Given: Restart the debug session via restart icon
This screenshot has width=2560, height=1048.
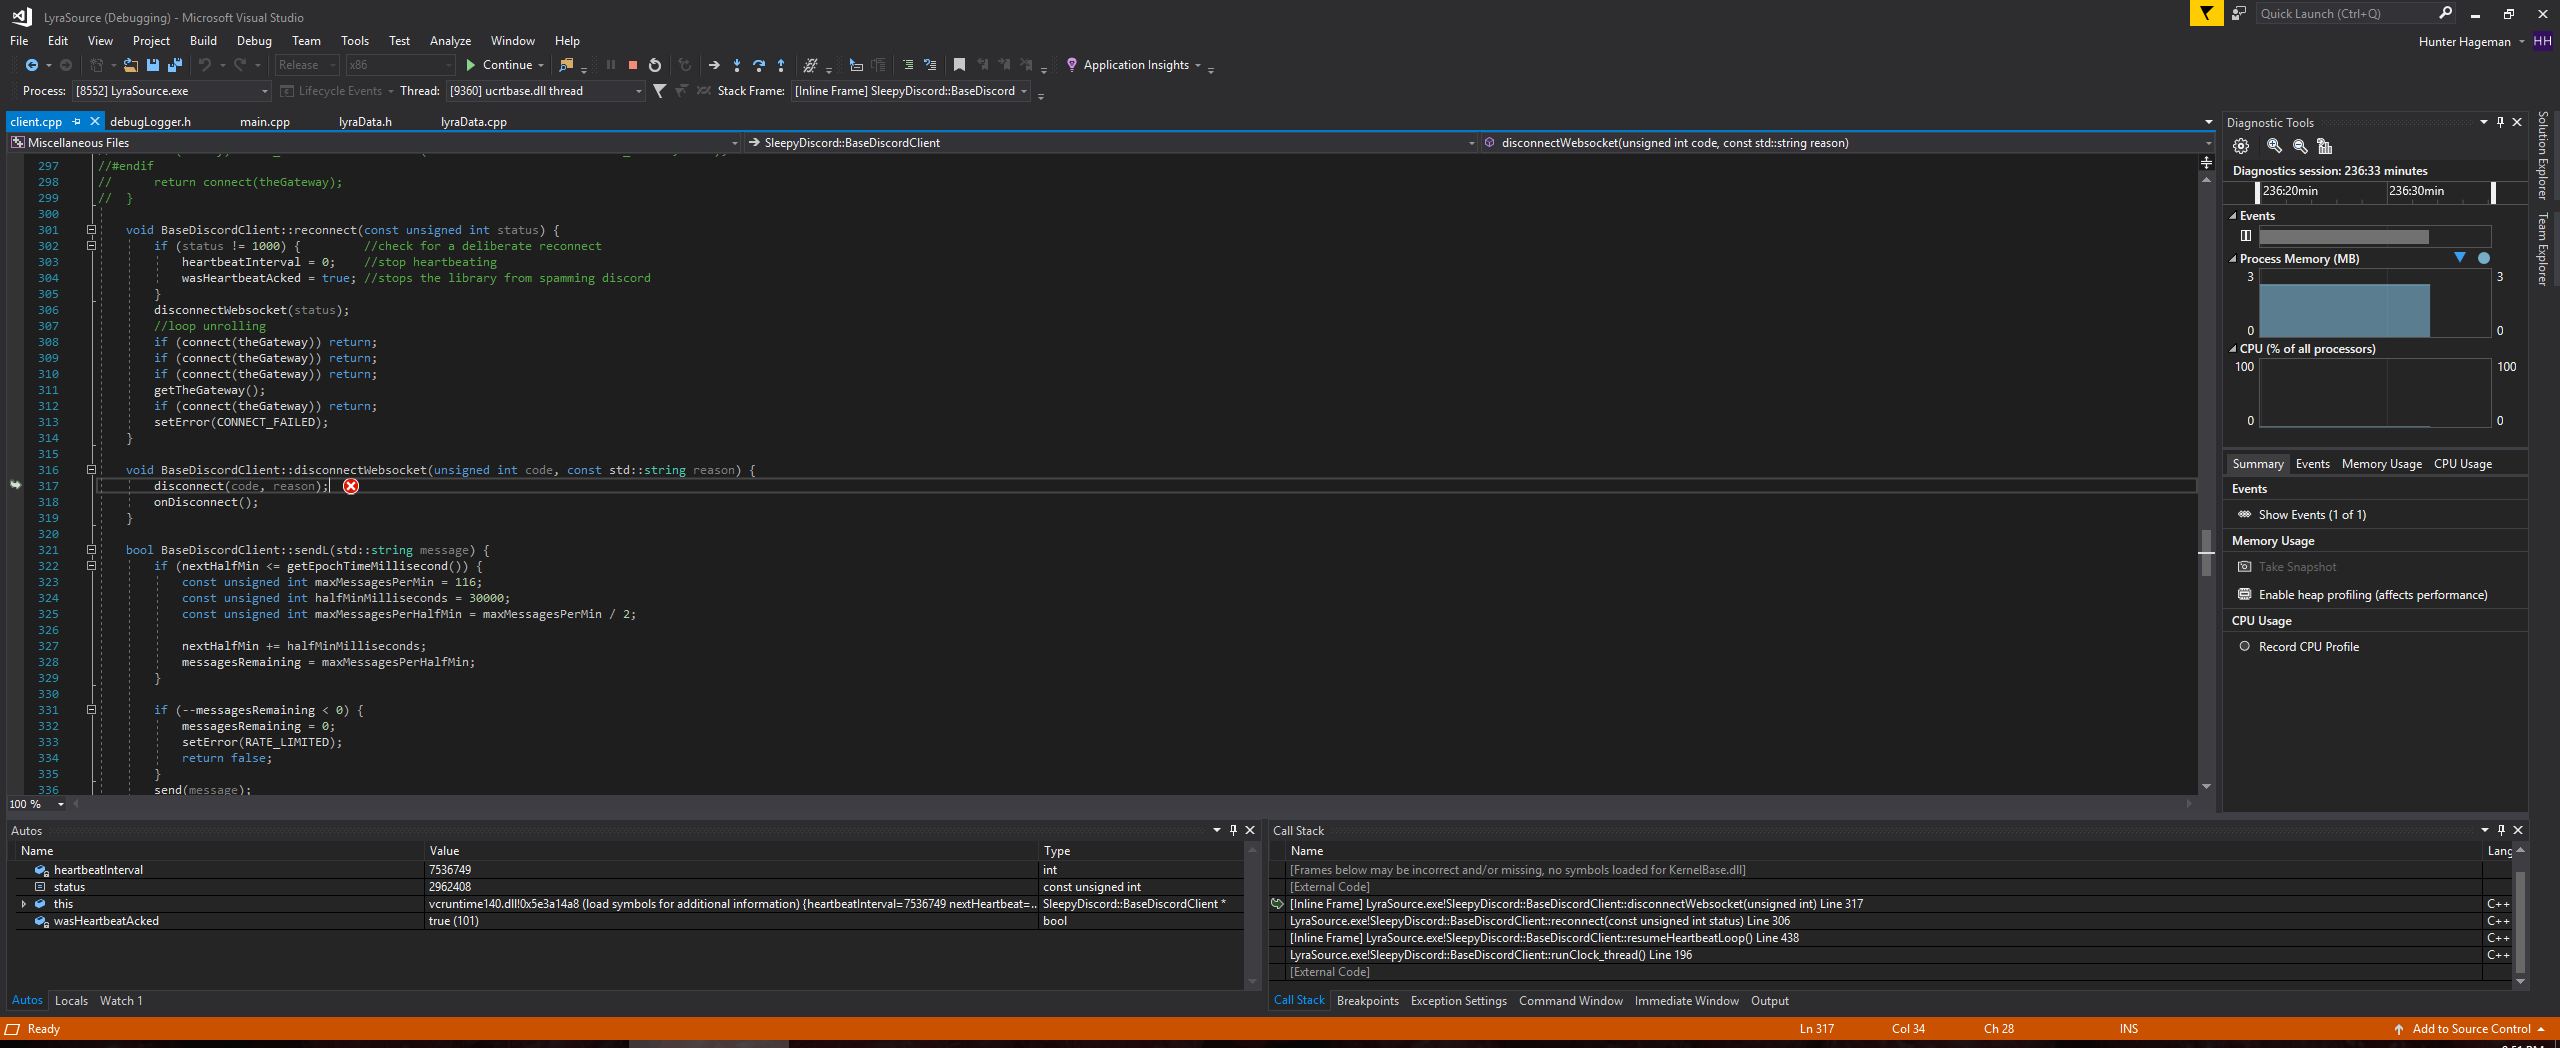Looking at the screenshot, I should 655,65.
